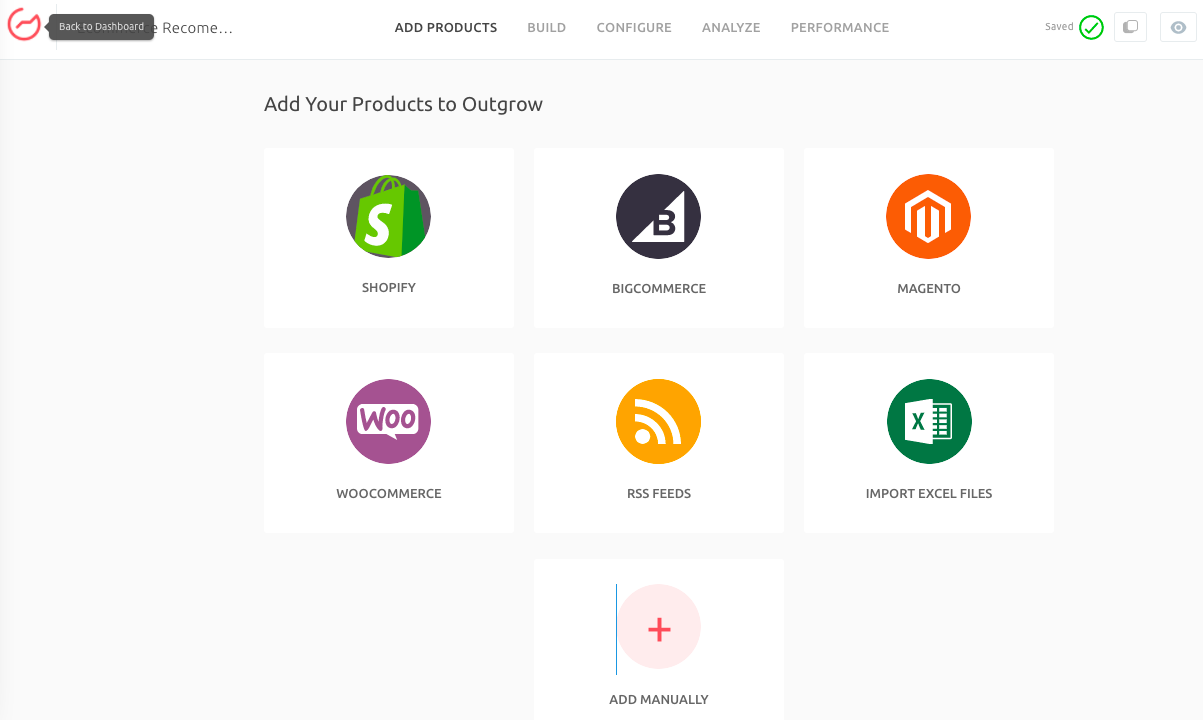Select the Excel import icon
The width and height of the screenshot is (1203, 720).
coord(928,421)
